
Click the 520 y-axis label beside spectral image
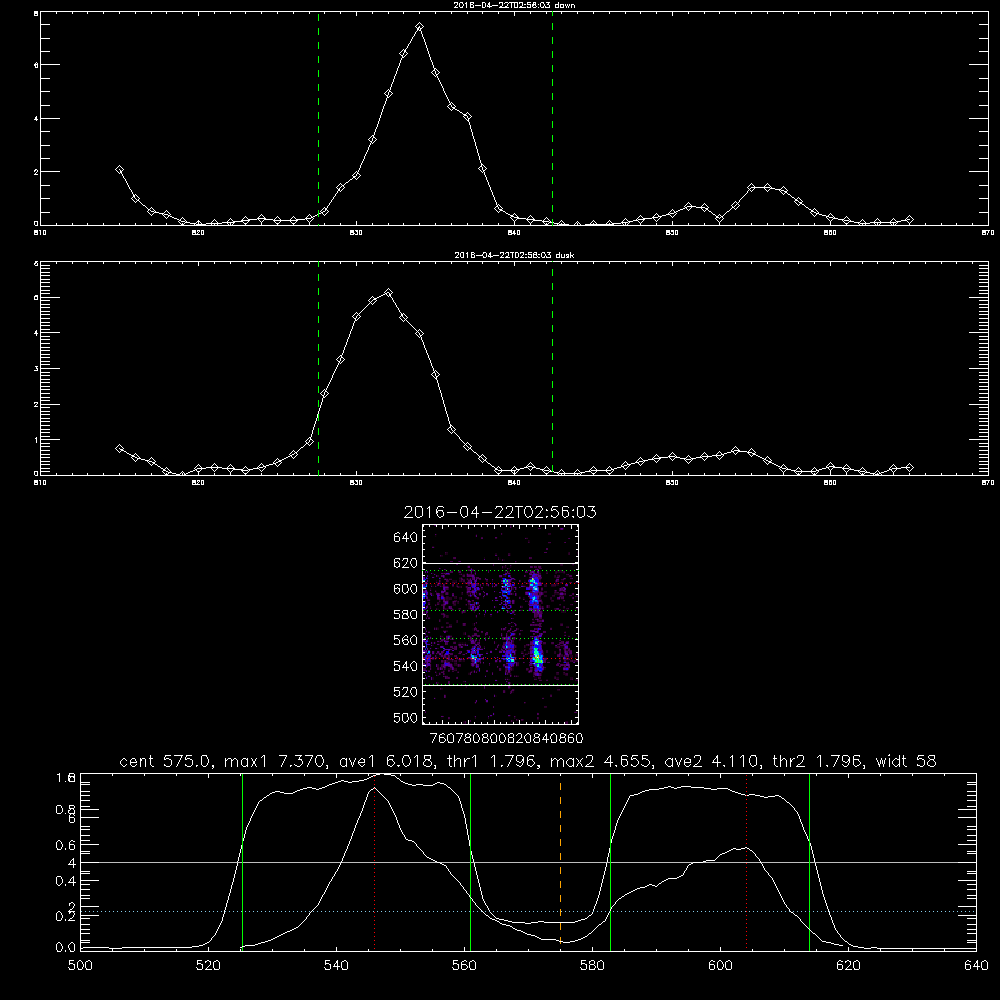[x=406, y=691]
